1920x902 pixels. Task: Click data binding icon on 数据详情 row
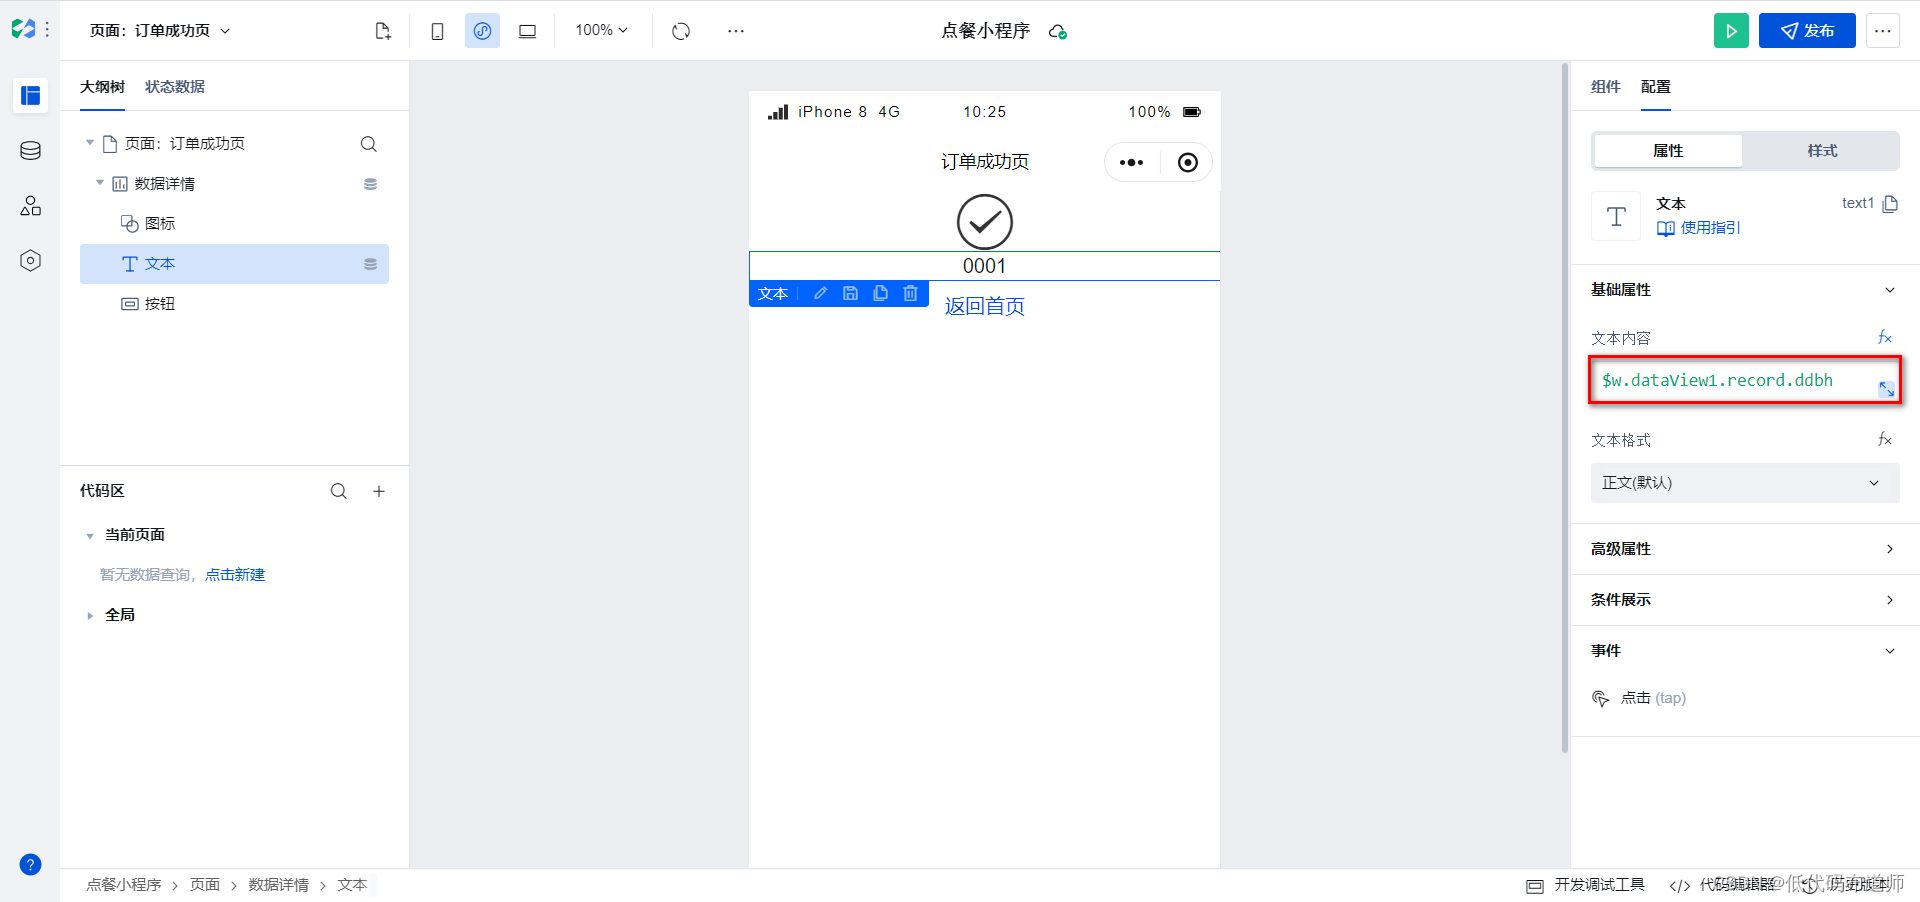(x=370, y=184)
